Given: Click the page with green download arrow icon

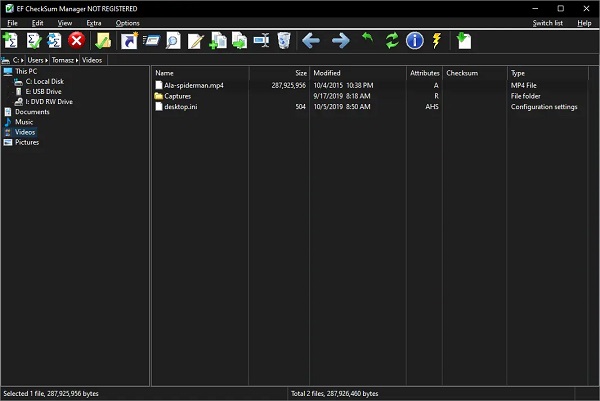Looking at the screenshot, I should (464, 41).
